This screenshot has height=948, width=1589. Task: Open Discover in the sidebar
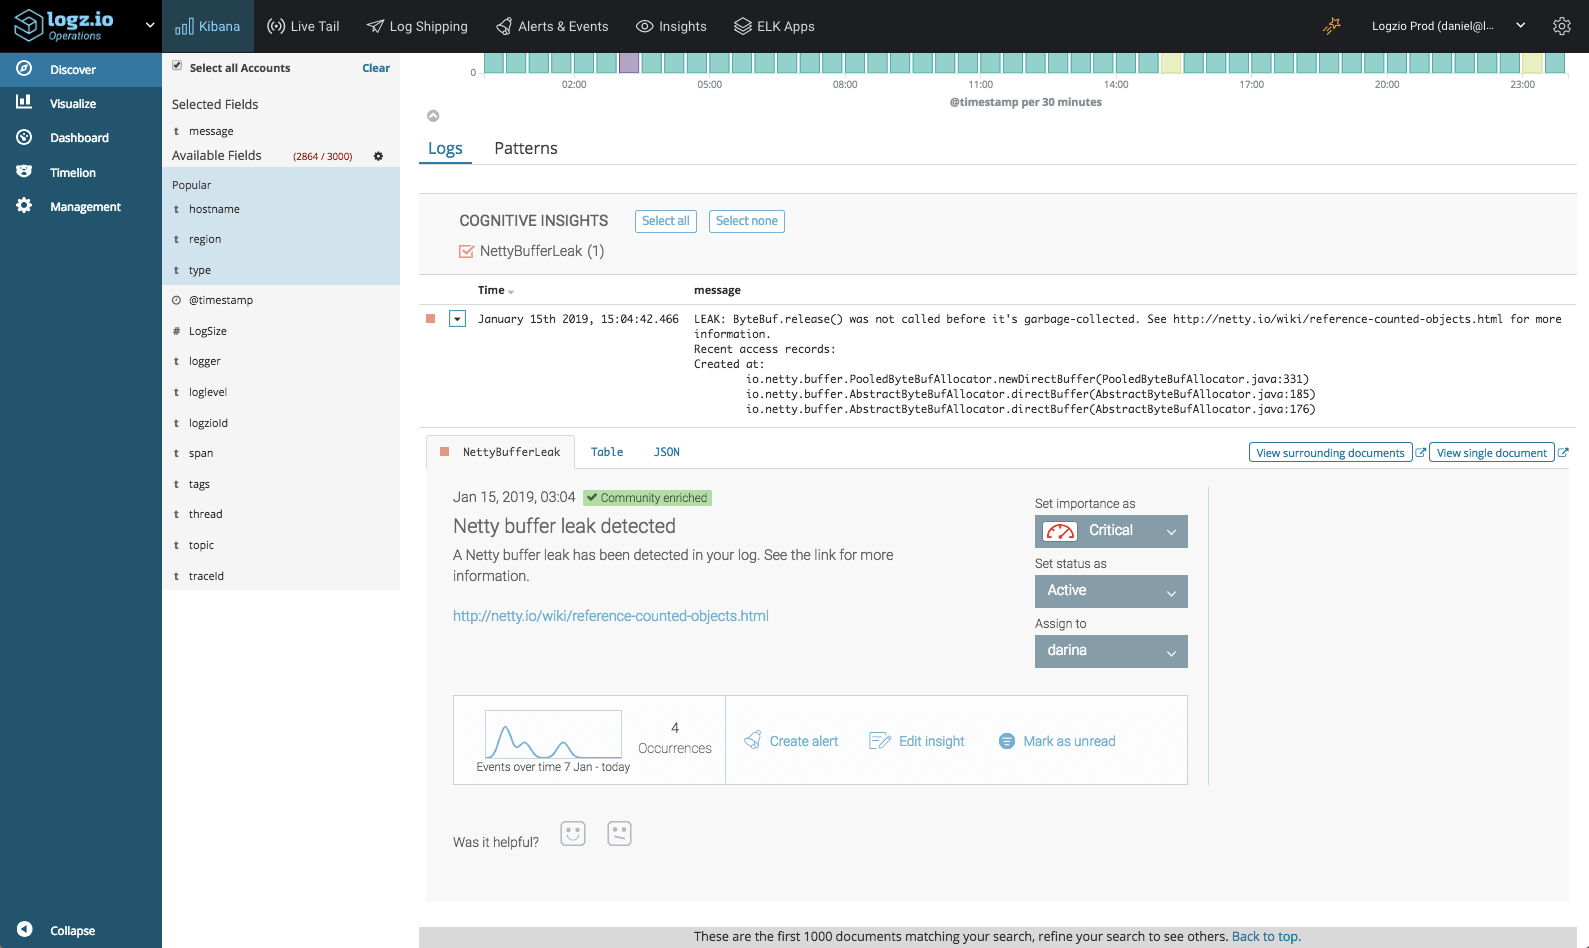(x=81, y=69)
